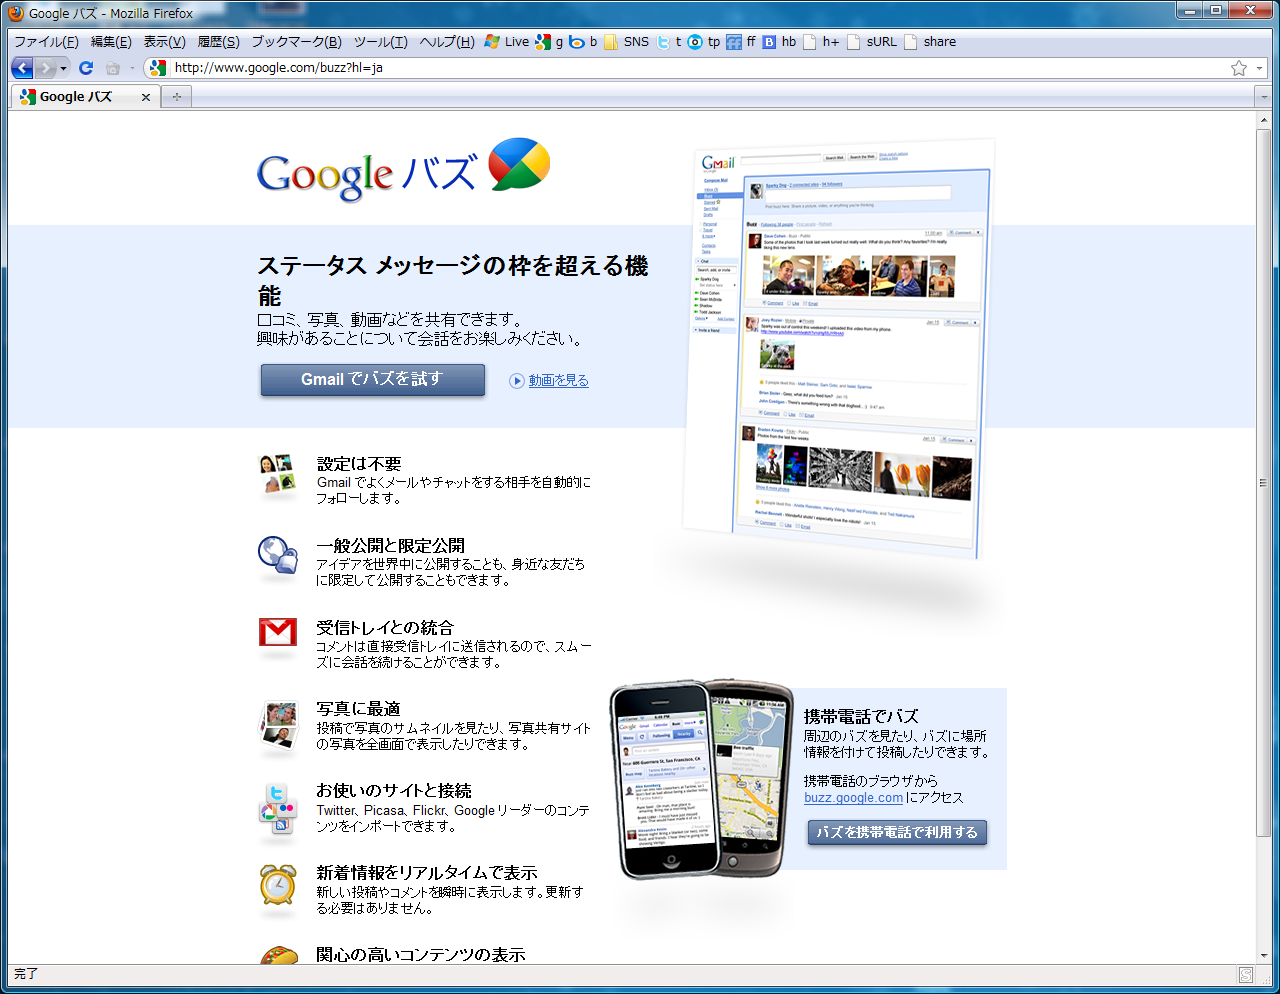The height and width of the screenshot is (994, 1280).
Task: Open the 'ff' bookmark
Action: pyautogui.click(x=741, y=42)
